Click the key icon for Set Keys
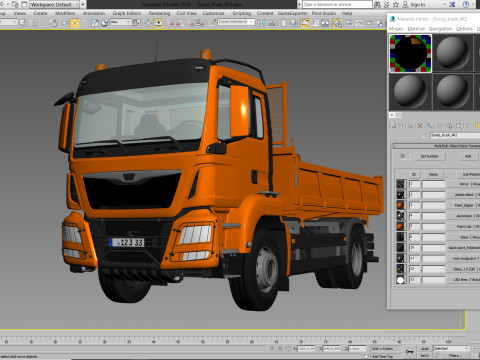This screenshot has width=480, height=360. [410, 352]
